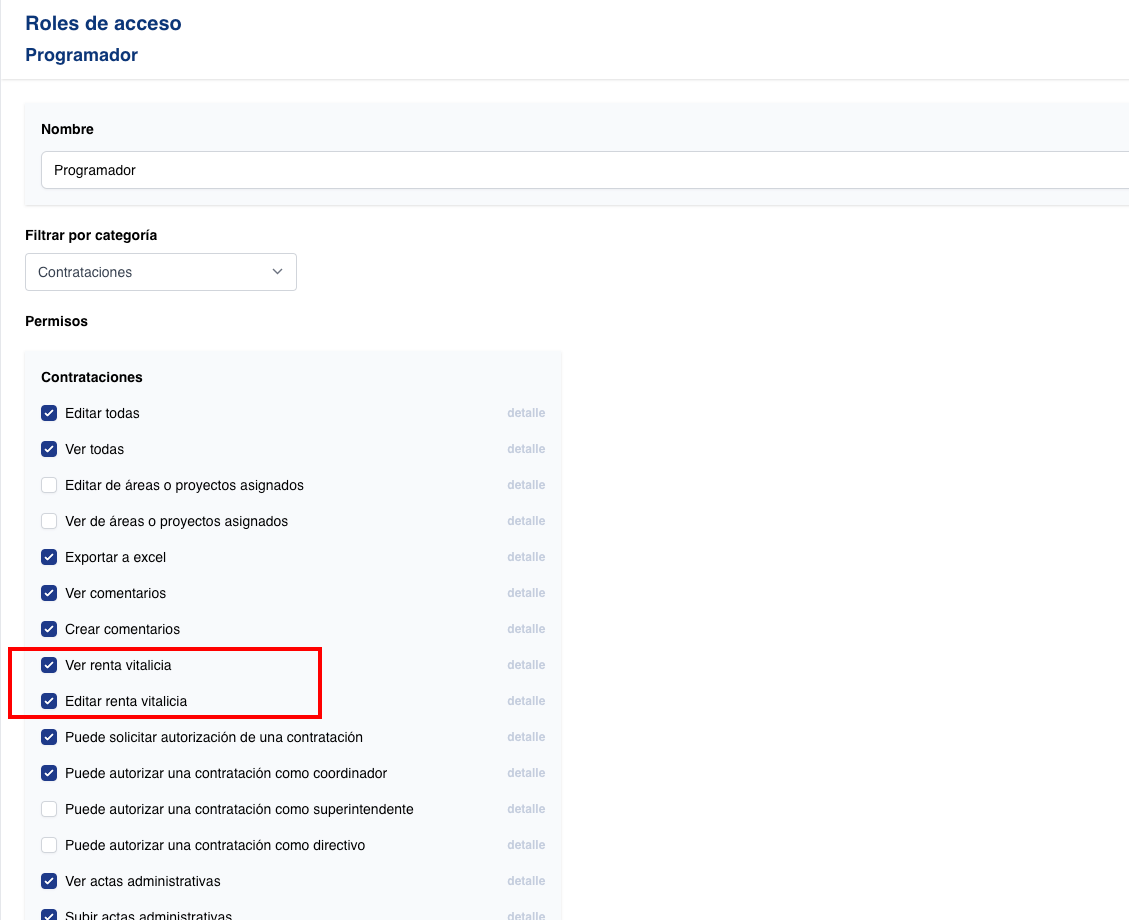Viewport: 1129px width, 920px height.
Task: Toggle "Ver actas administrativas" checkbox
Action: click(x=49, y=881)
